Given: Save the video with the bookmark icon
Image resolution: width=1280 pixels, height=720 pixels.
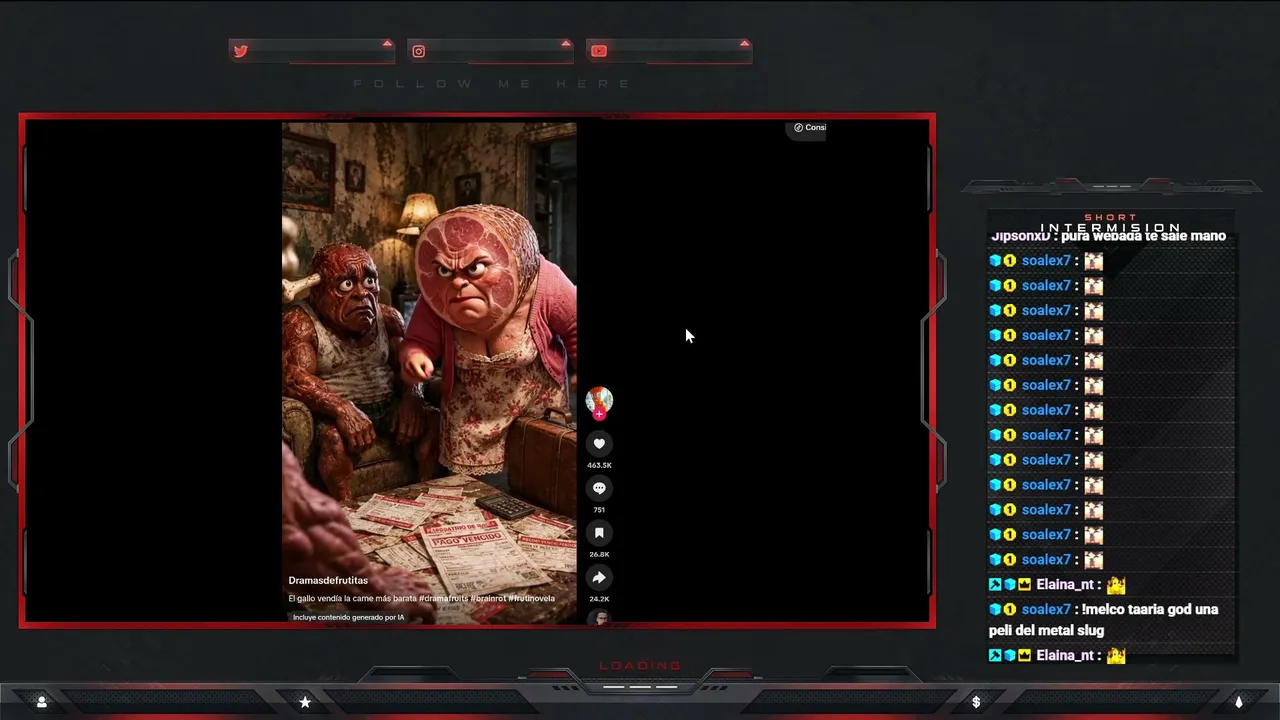Looking at the screenshot, I should point(599,533).
